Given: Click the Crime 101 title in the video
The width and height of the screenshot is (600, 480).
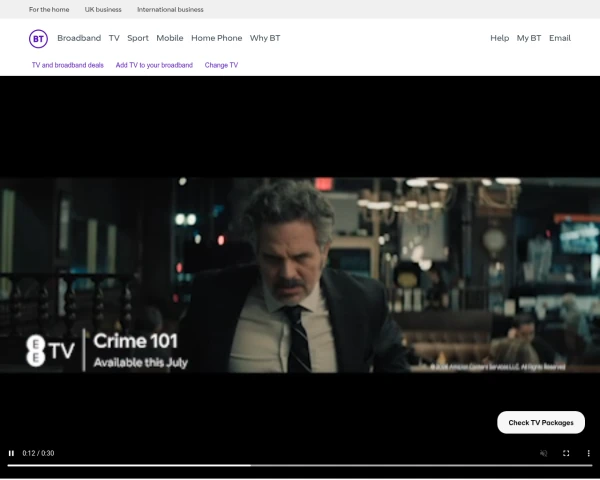Looking at the screenshot, I should point(135,341).
